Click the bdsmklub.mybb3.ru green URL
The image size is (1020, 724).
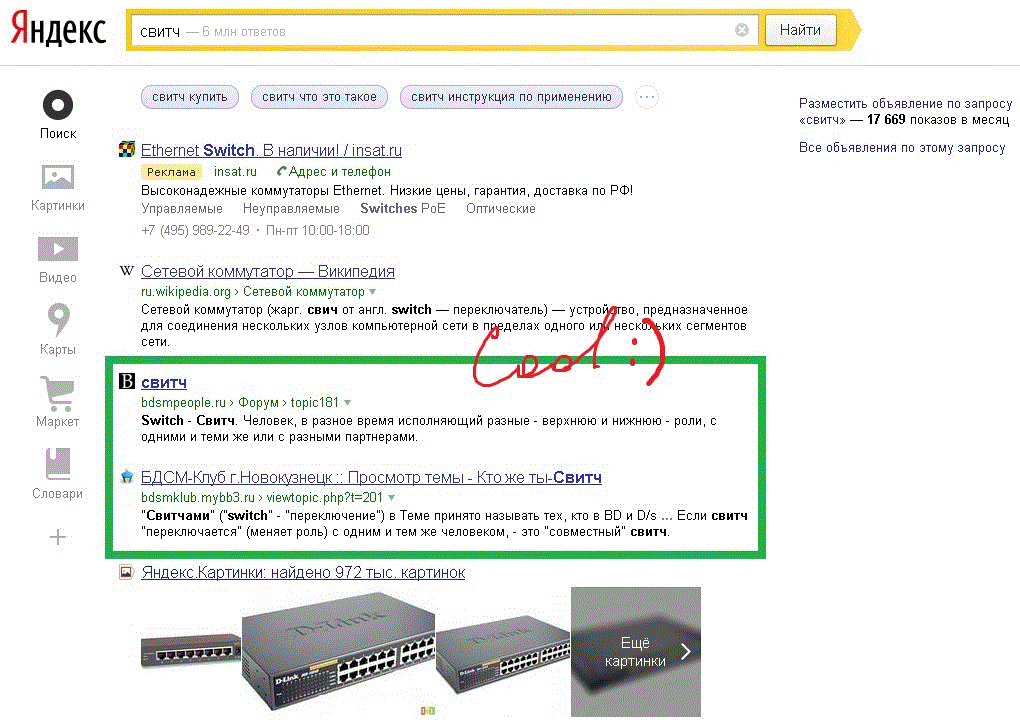[x=198, y=498]
